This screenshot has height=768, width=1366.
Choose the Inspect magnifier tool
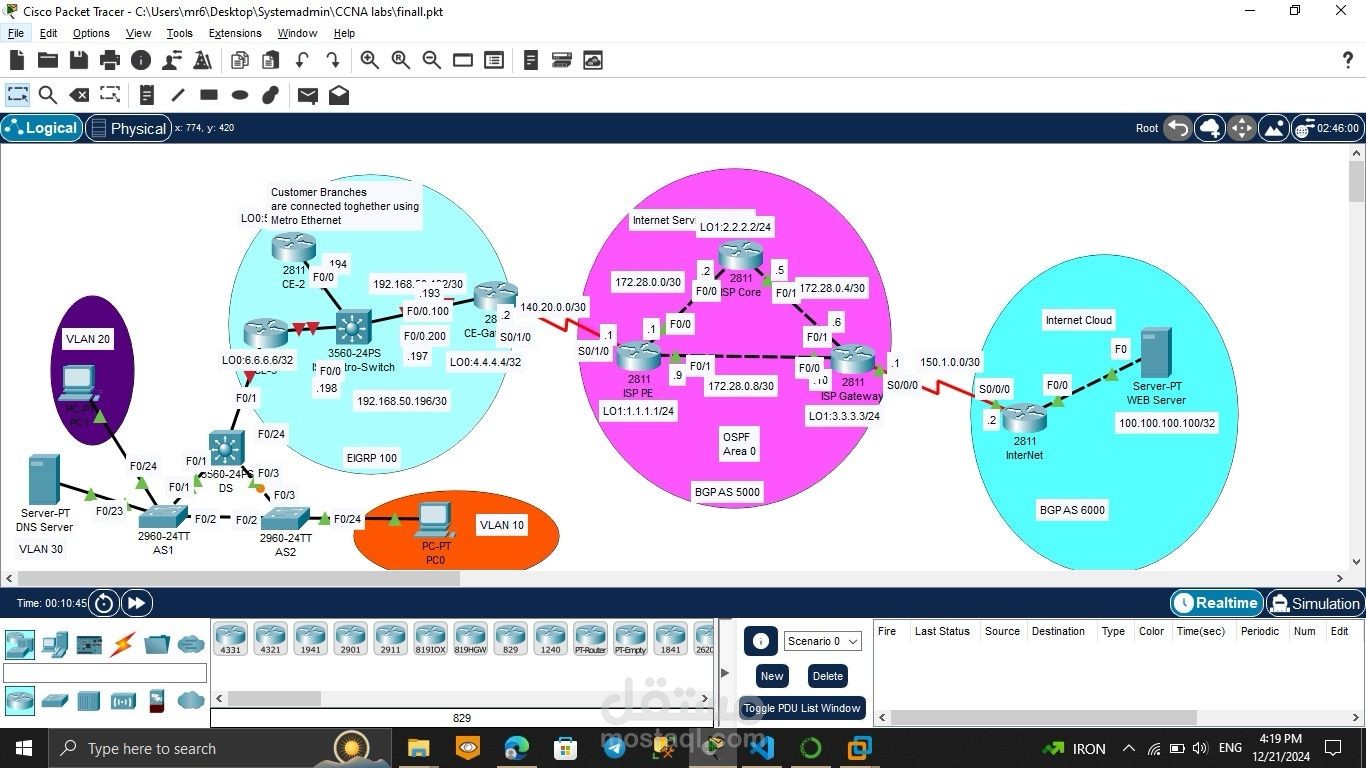click(47, 95)
